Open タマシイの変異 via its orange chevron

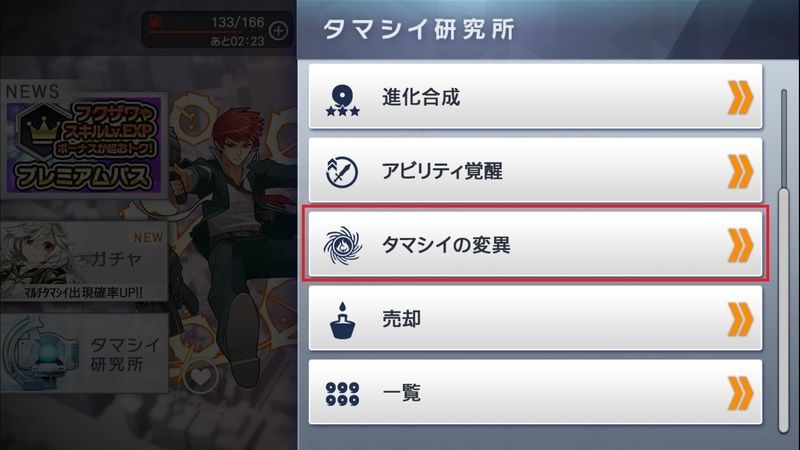tap(740, 245)
